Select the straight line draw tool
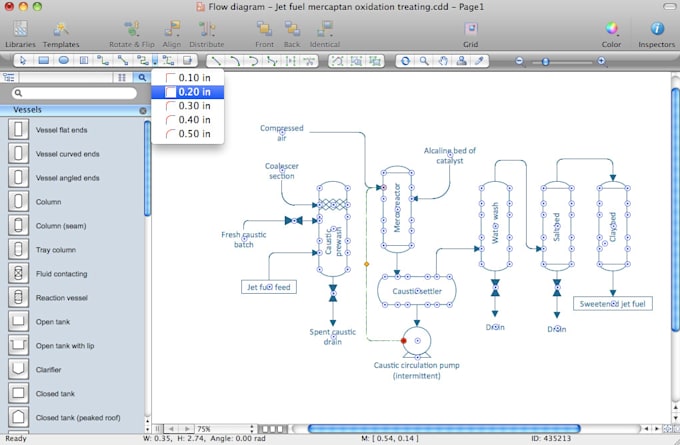The height and width of the screenshot is (445, 680). coord(216,61)
